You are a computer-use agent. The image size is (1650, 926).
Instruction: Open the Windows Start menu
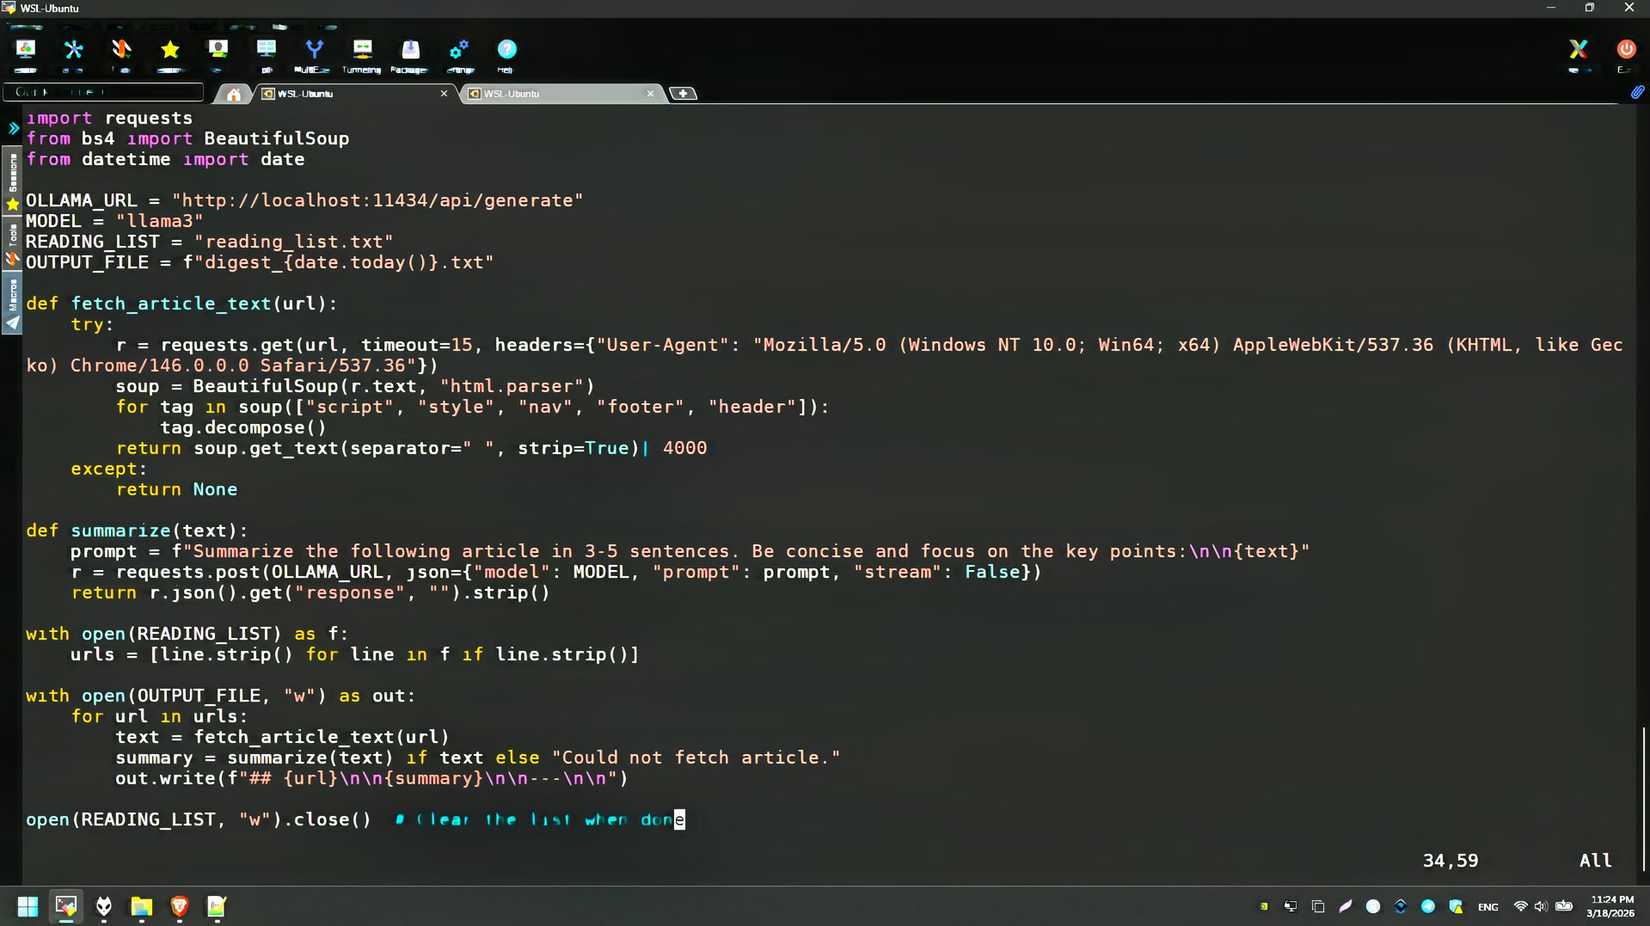[27, 907]
